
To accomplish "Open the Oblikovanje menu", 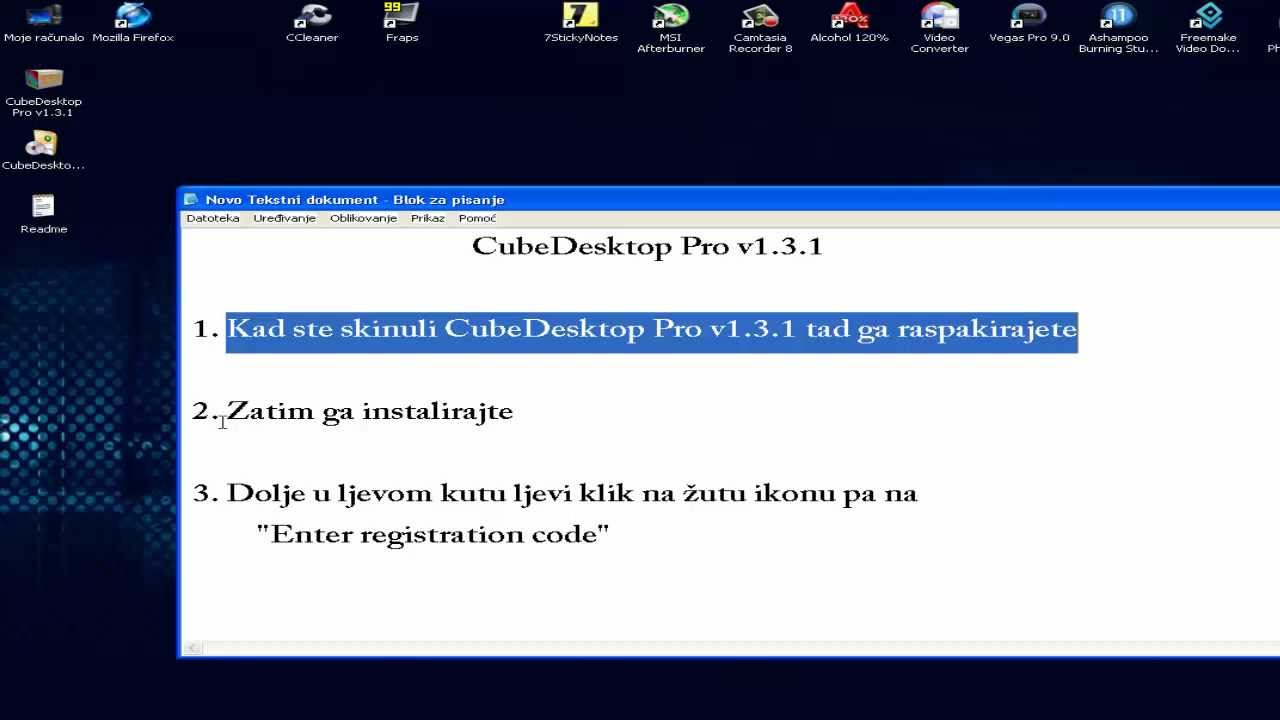I will click(363, 218).
